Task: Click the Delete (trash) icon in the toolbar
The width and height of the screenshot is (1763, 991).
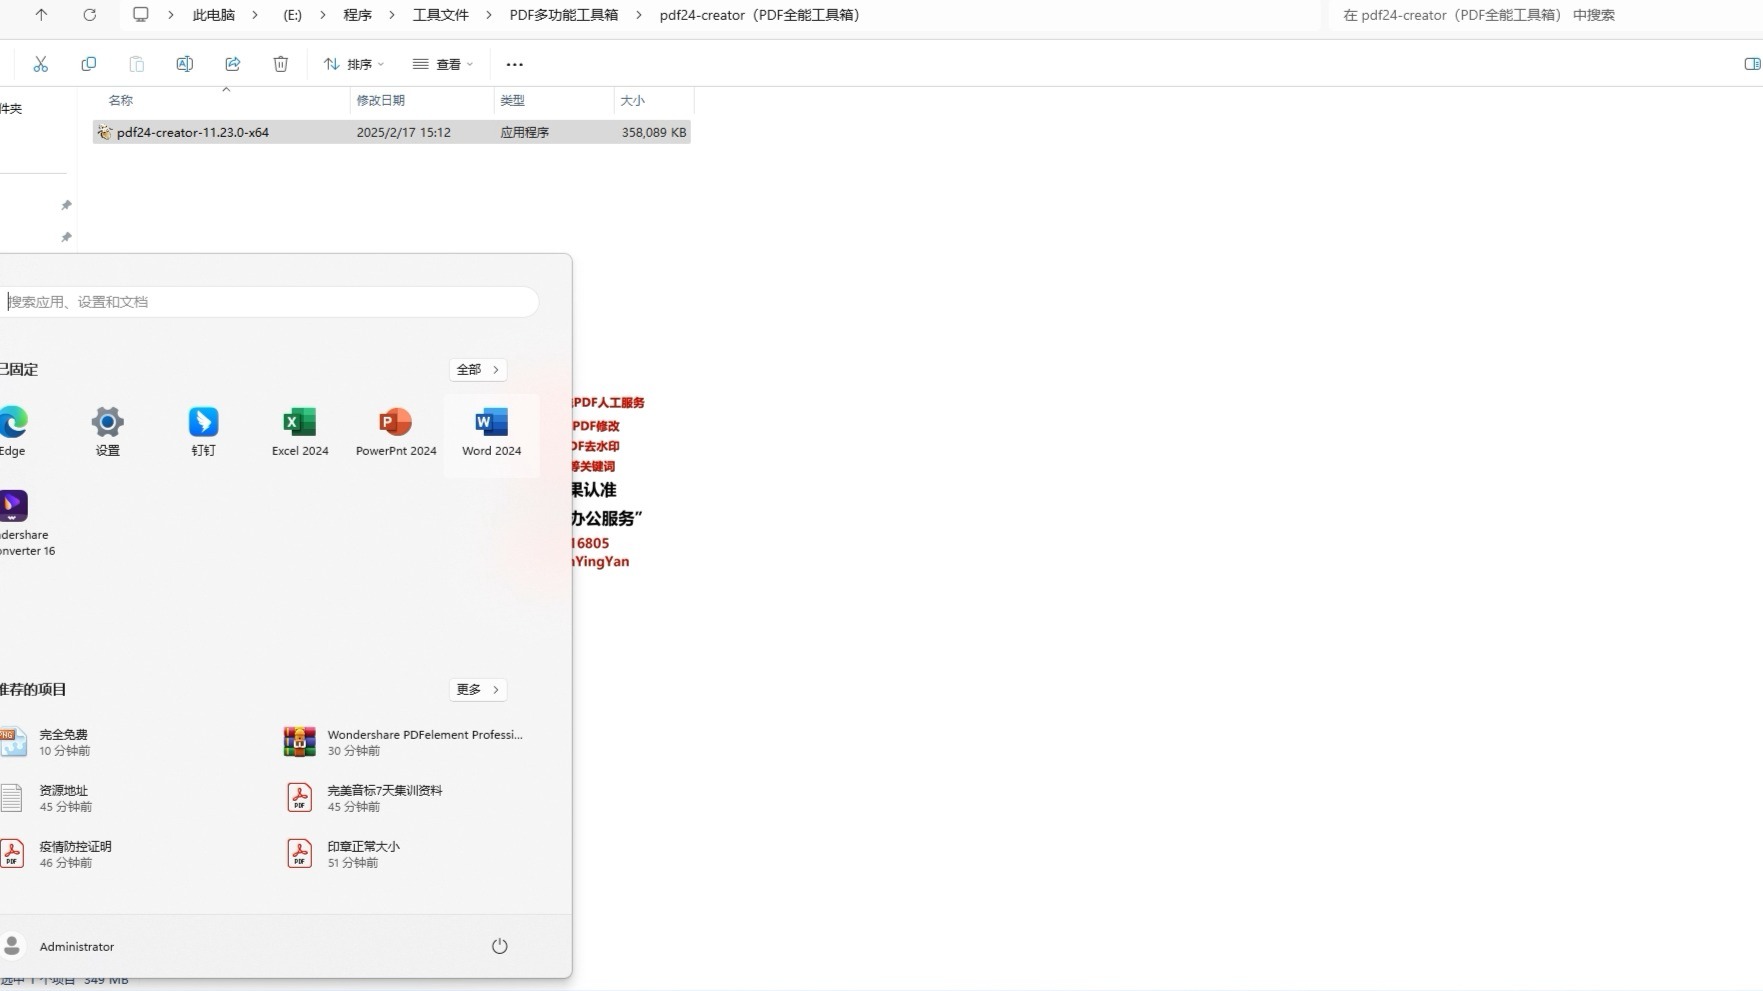Action: (x=280, y=63)
